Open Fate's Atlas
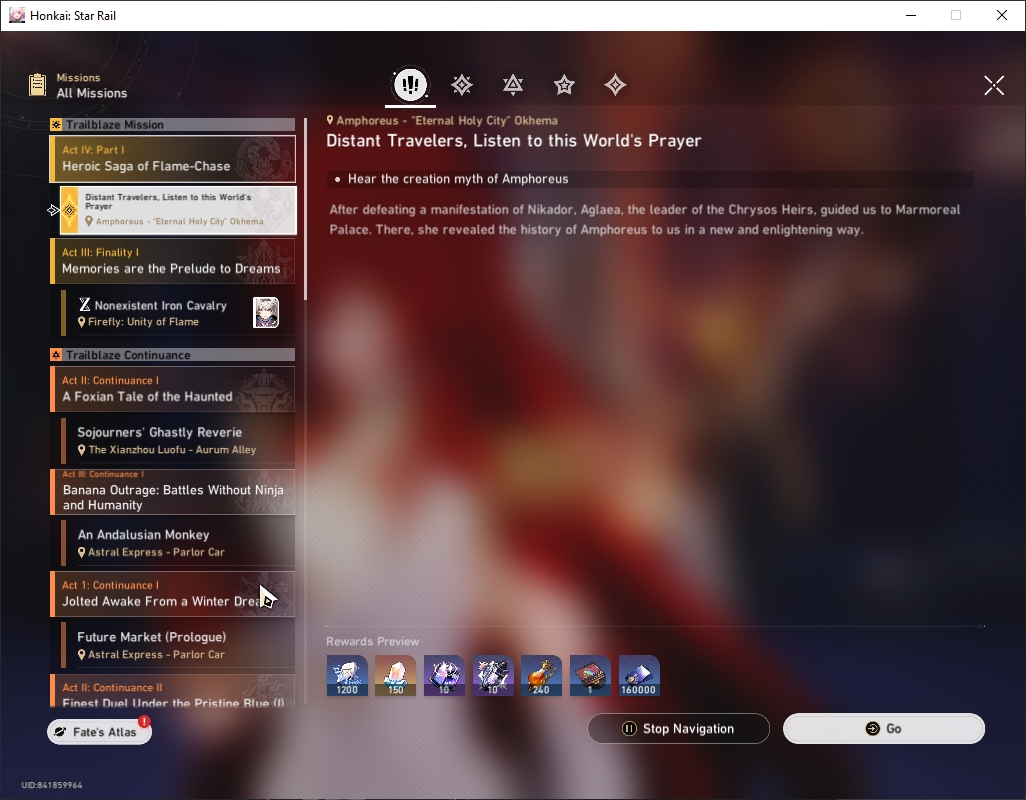This screenshot has width=1026, height=800. click(99, 731)
